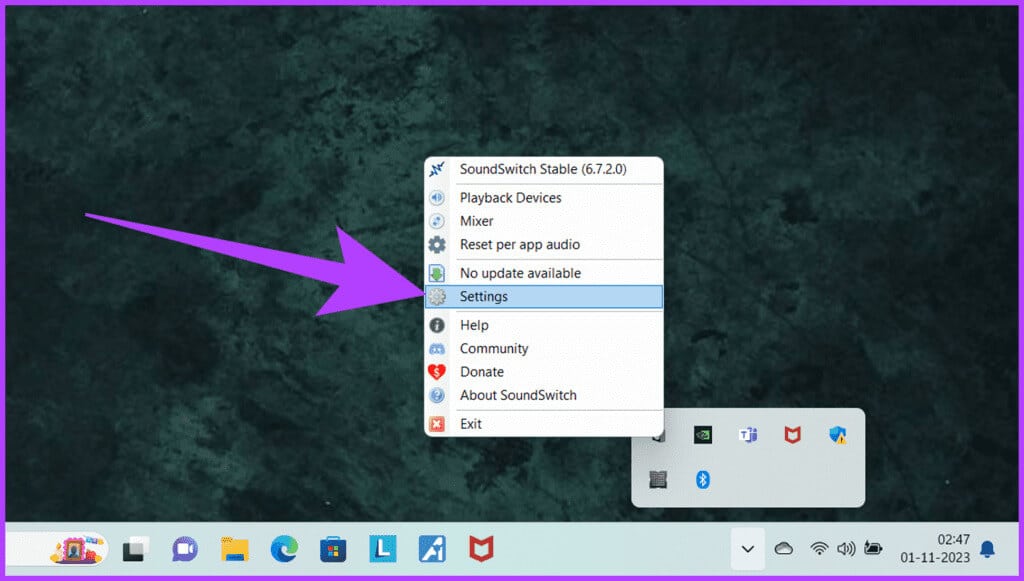Click the battery charging icon
The image size is (1024, 581).
tap(873, 549)
